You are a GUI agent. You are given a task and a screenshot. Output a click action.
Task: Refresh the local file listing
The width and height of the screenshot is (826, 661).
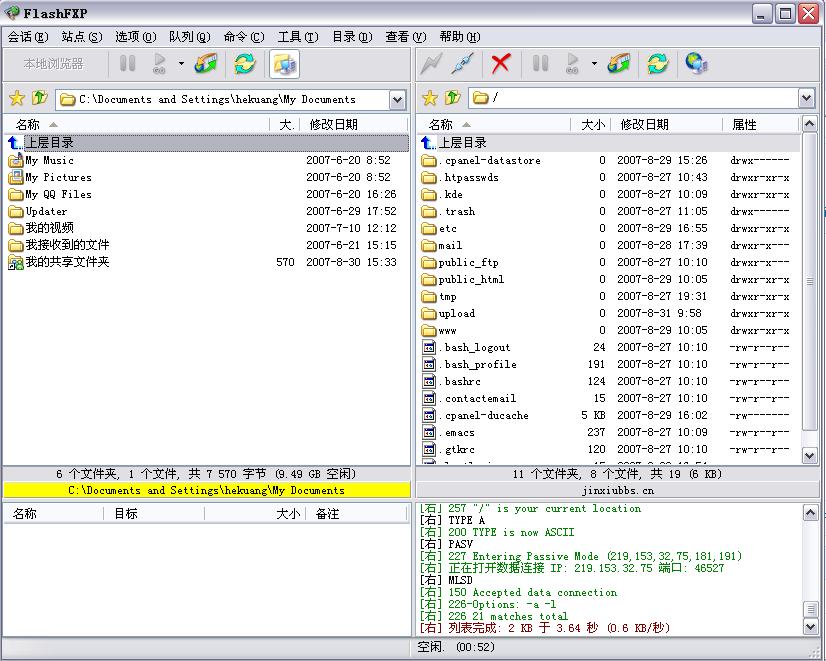point(245,64)
